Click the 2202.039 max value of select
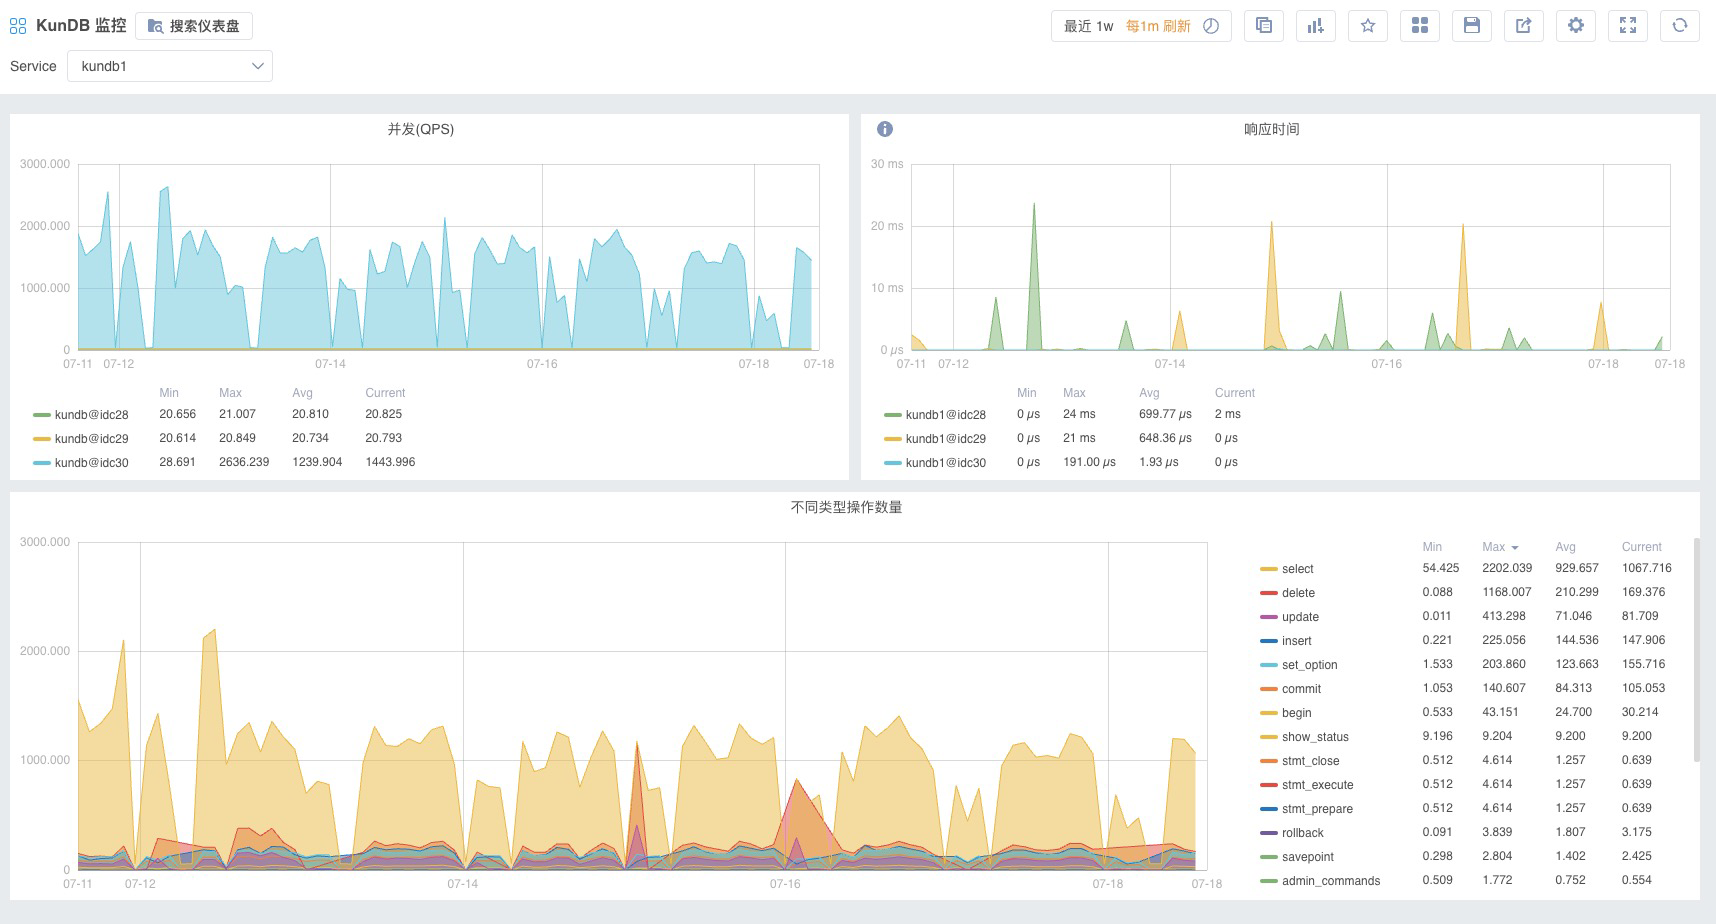 click(1507, 568)
